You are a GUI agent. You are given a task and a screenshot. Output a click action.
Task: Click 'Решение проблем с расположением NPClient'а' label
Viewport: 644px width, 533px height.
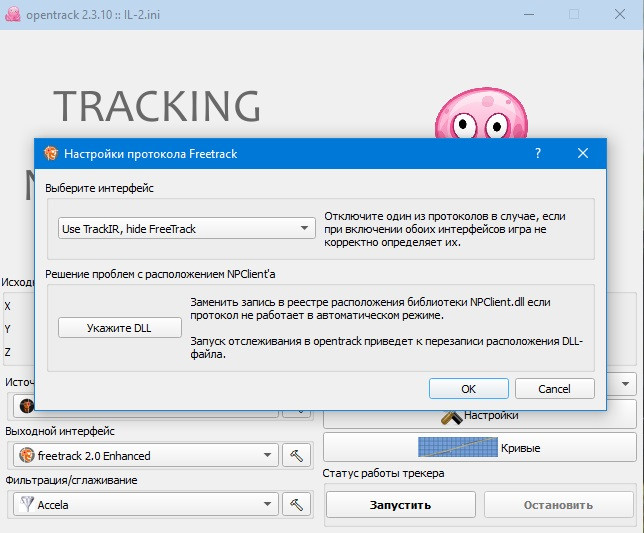tap(160, 274)
